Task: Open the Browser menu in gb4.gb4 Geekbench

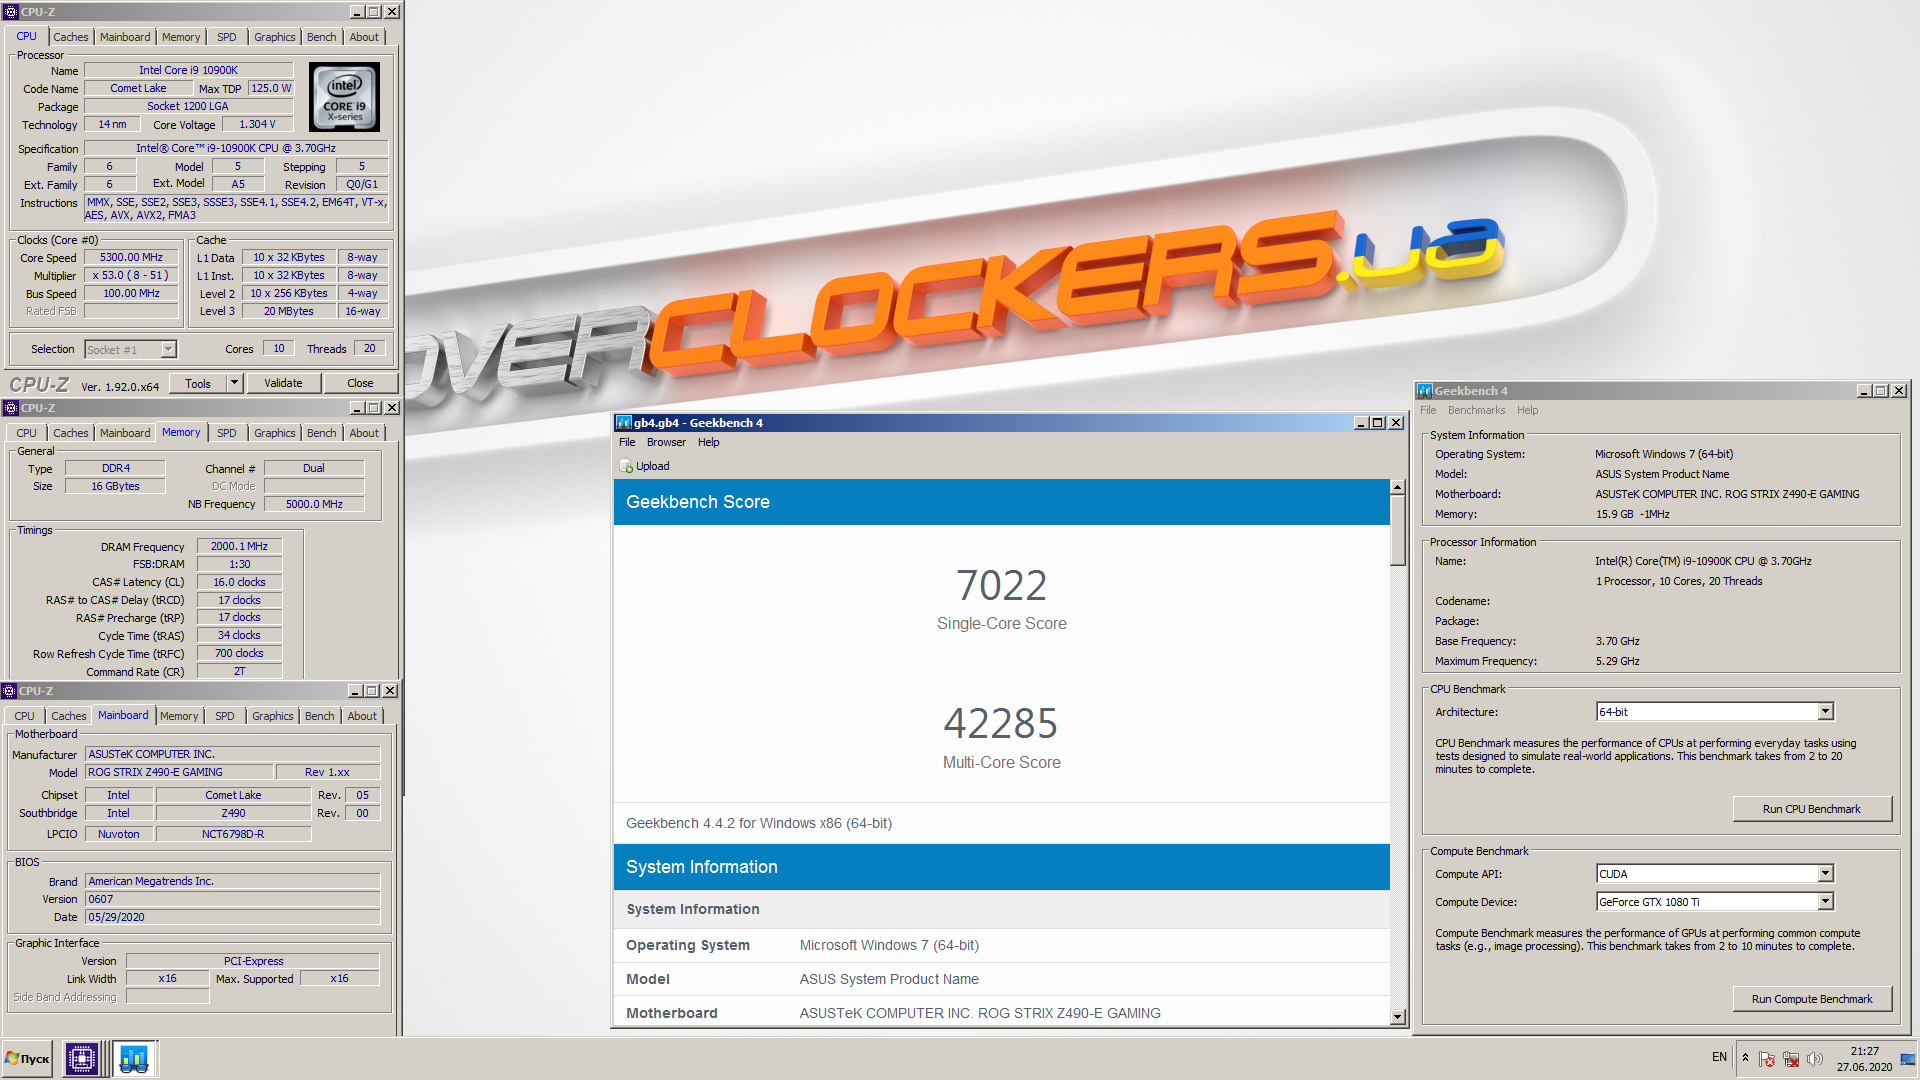Action: coord(666,442)
